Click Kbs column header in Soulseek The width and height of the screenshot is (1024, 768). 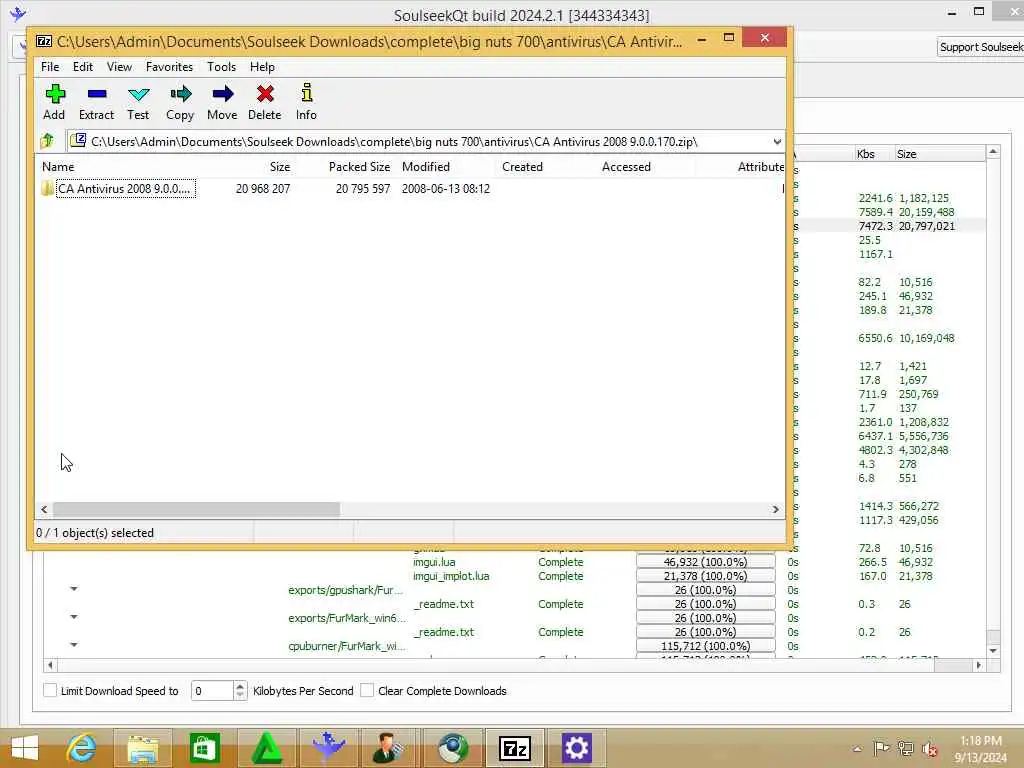coord(865,154)
